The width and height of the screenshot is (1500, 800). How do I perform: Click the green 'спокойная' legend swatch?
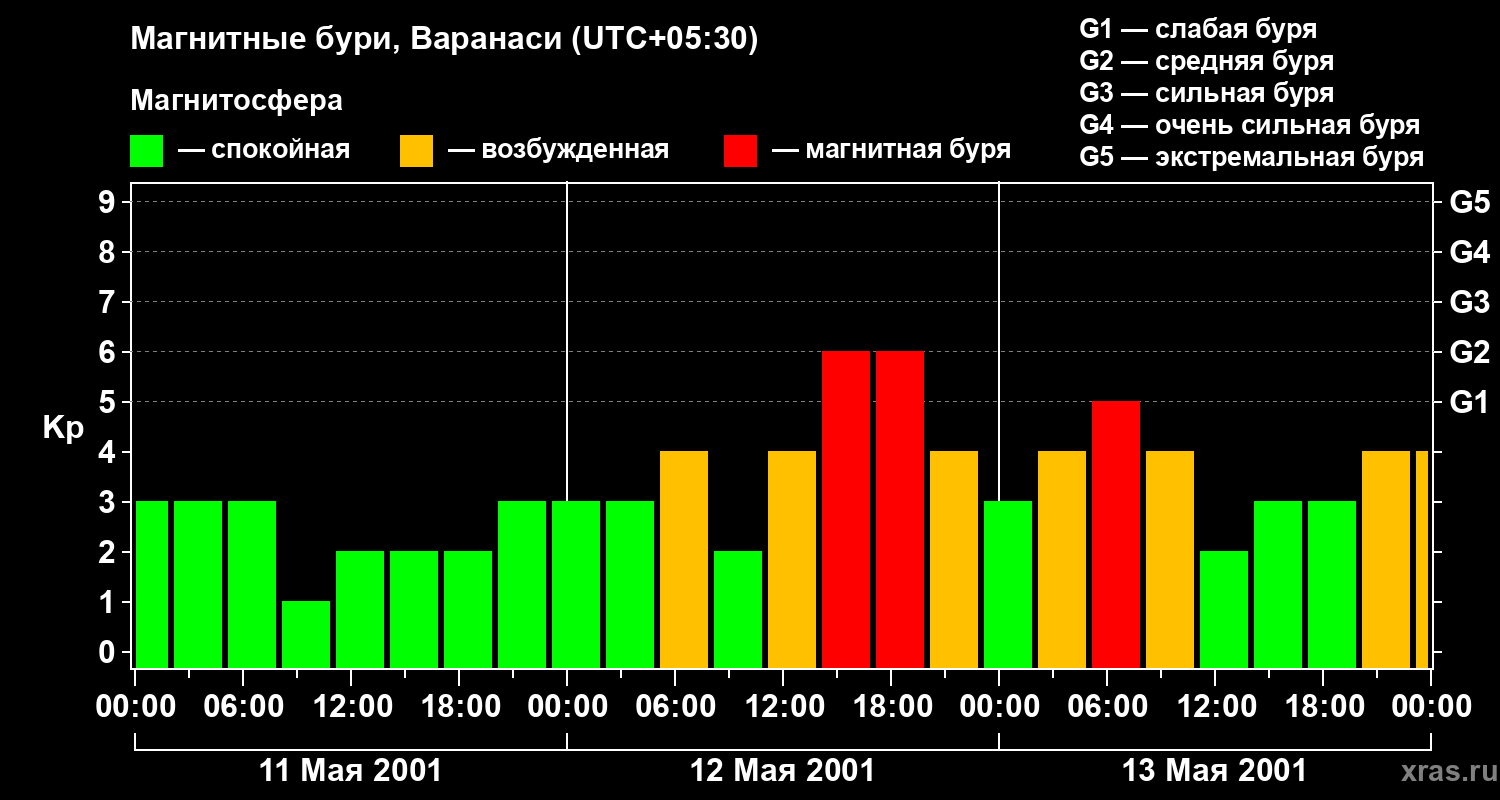coord(146,151)
